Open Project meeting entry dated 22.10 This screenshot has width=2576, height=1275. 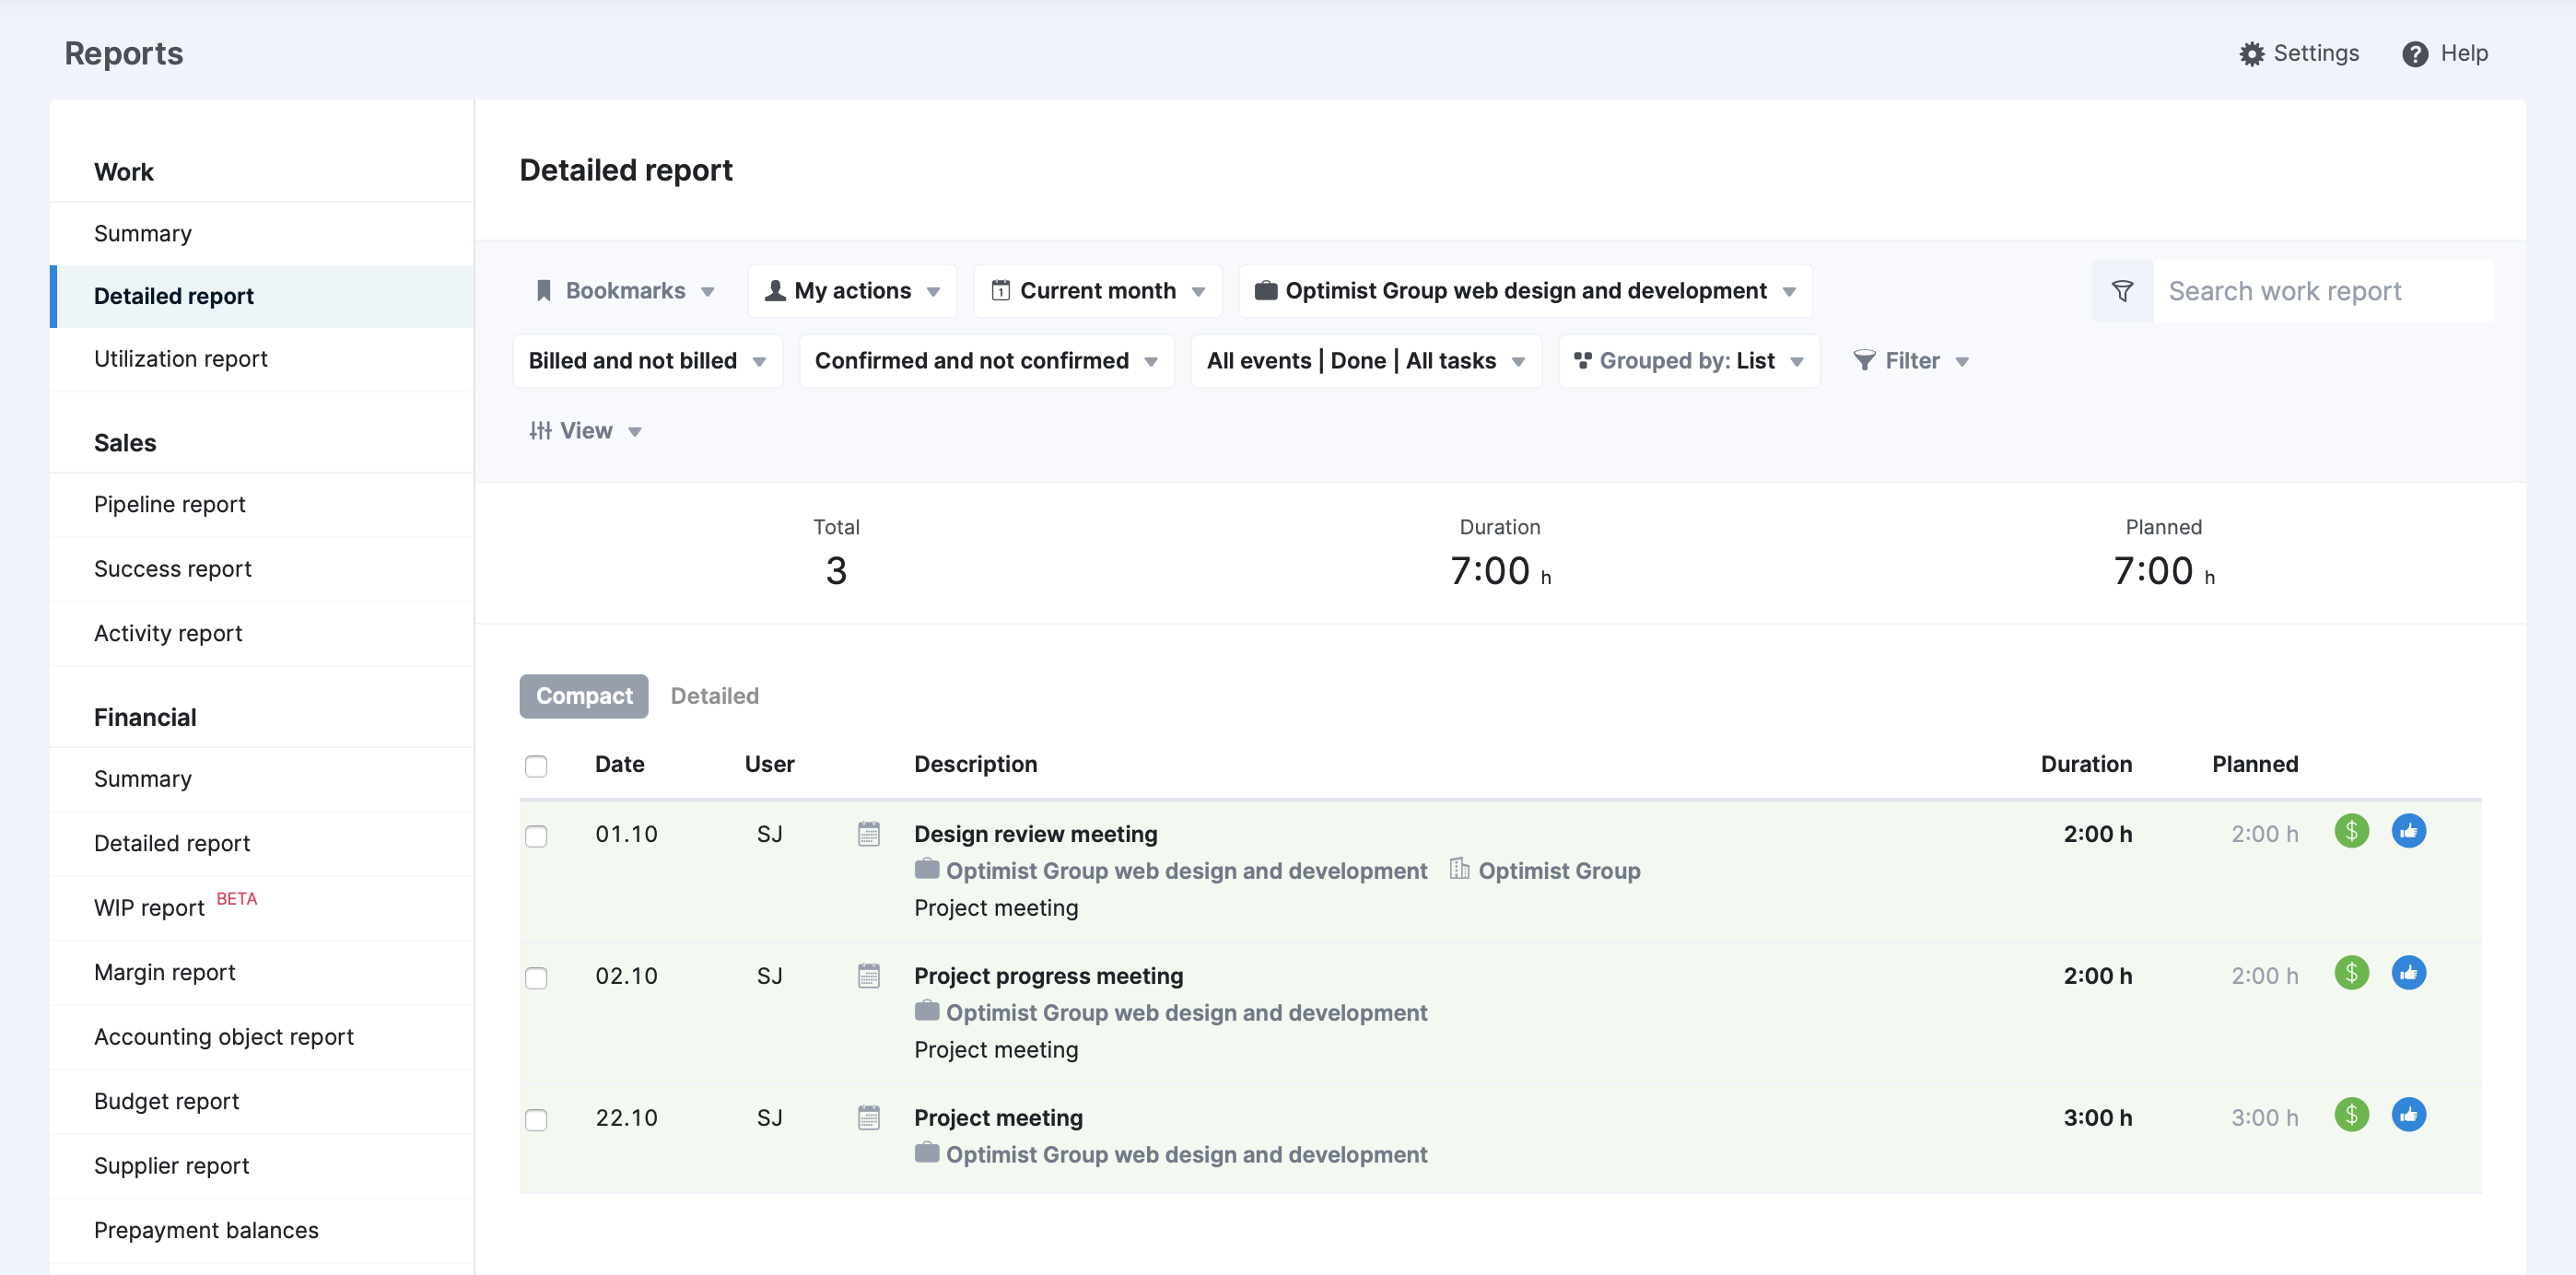(x=998, y=1118)
